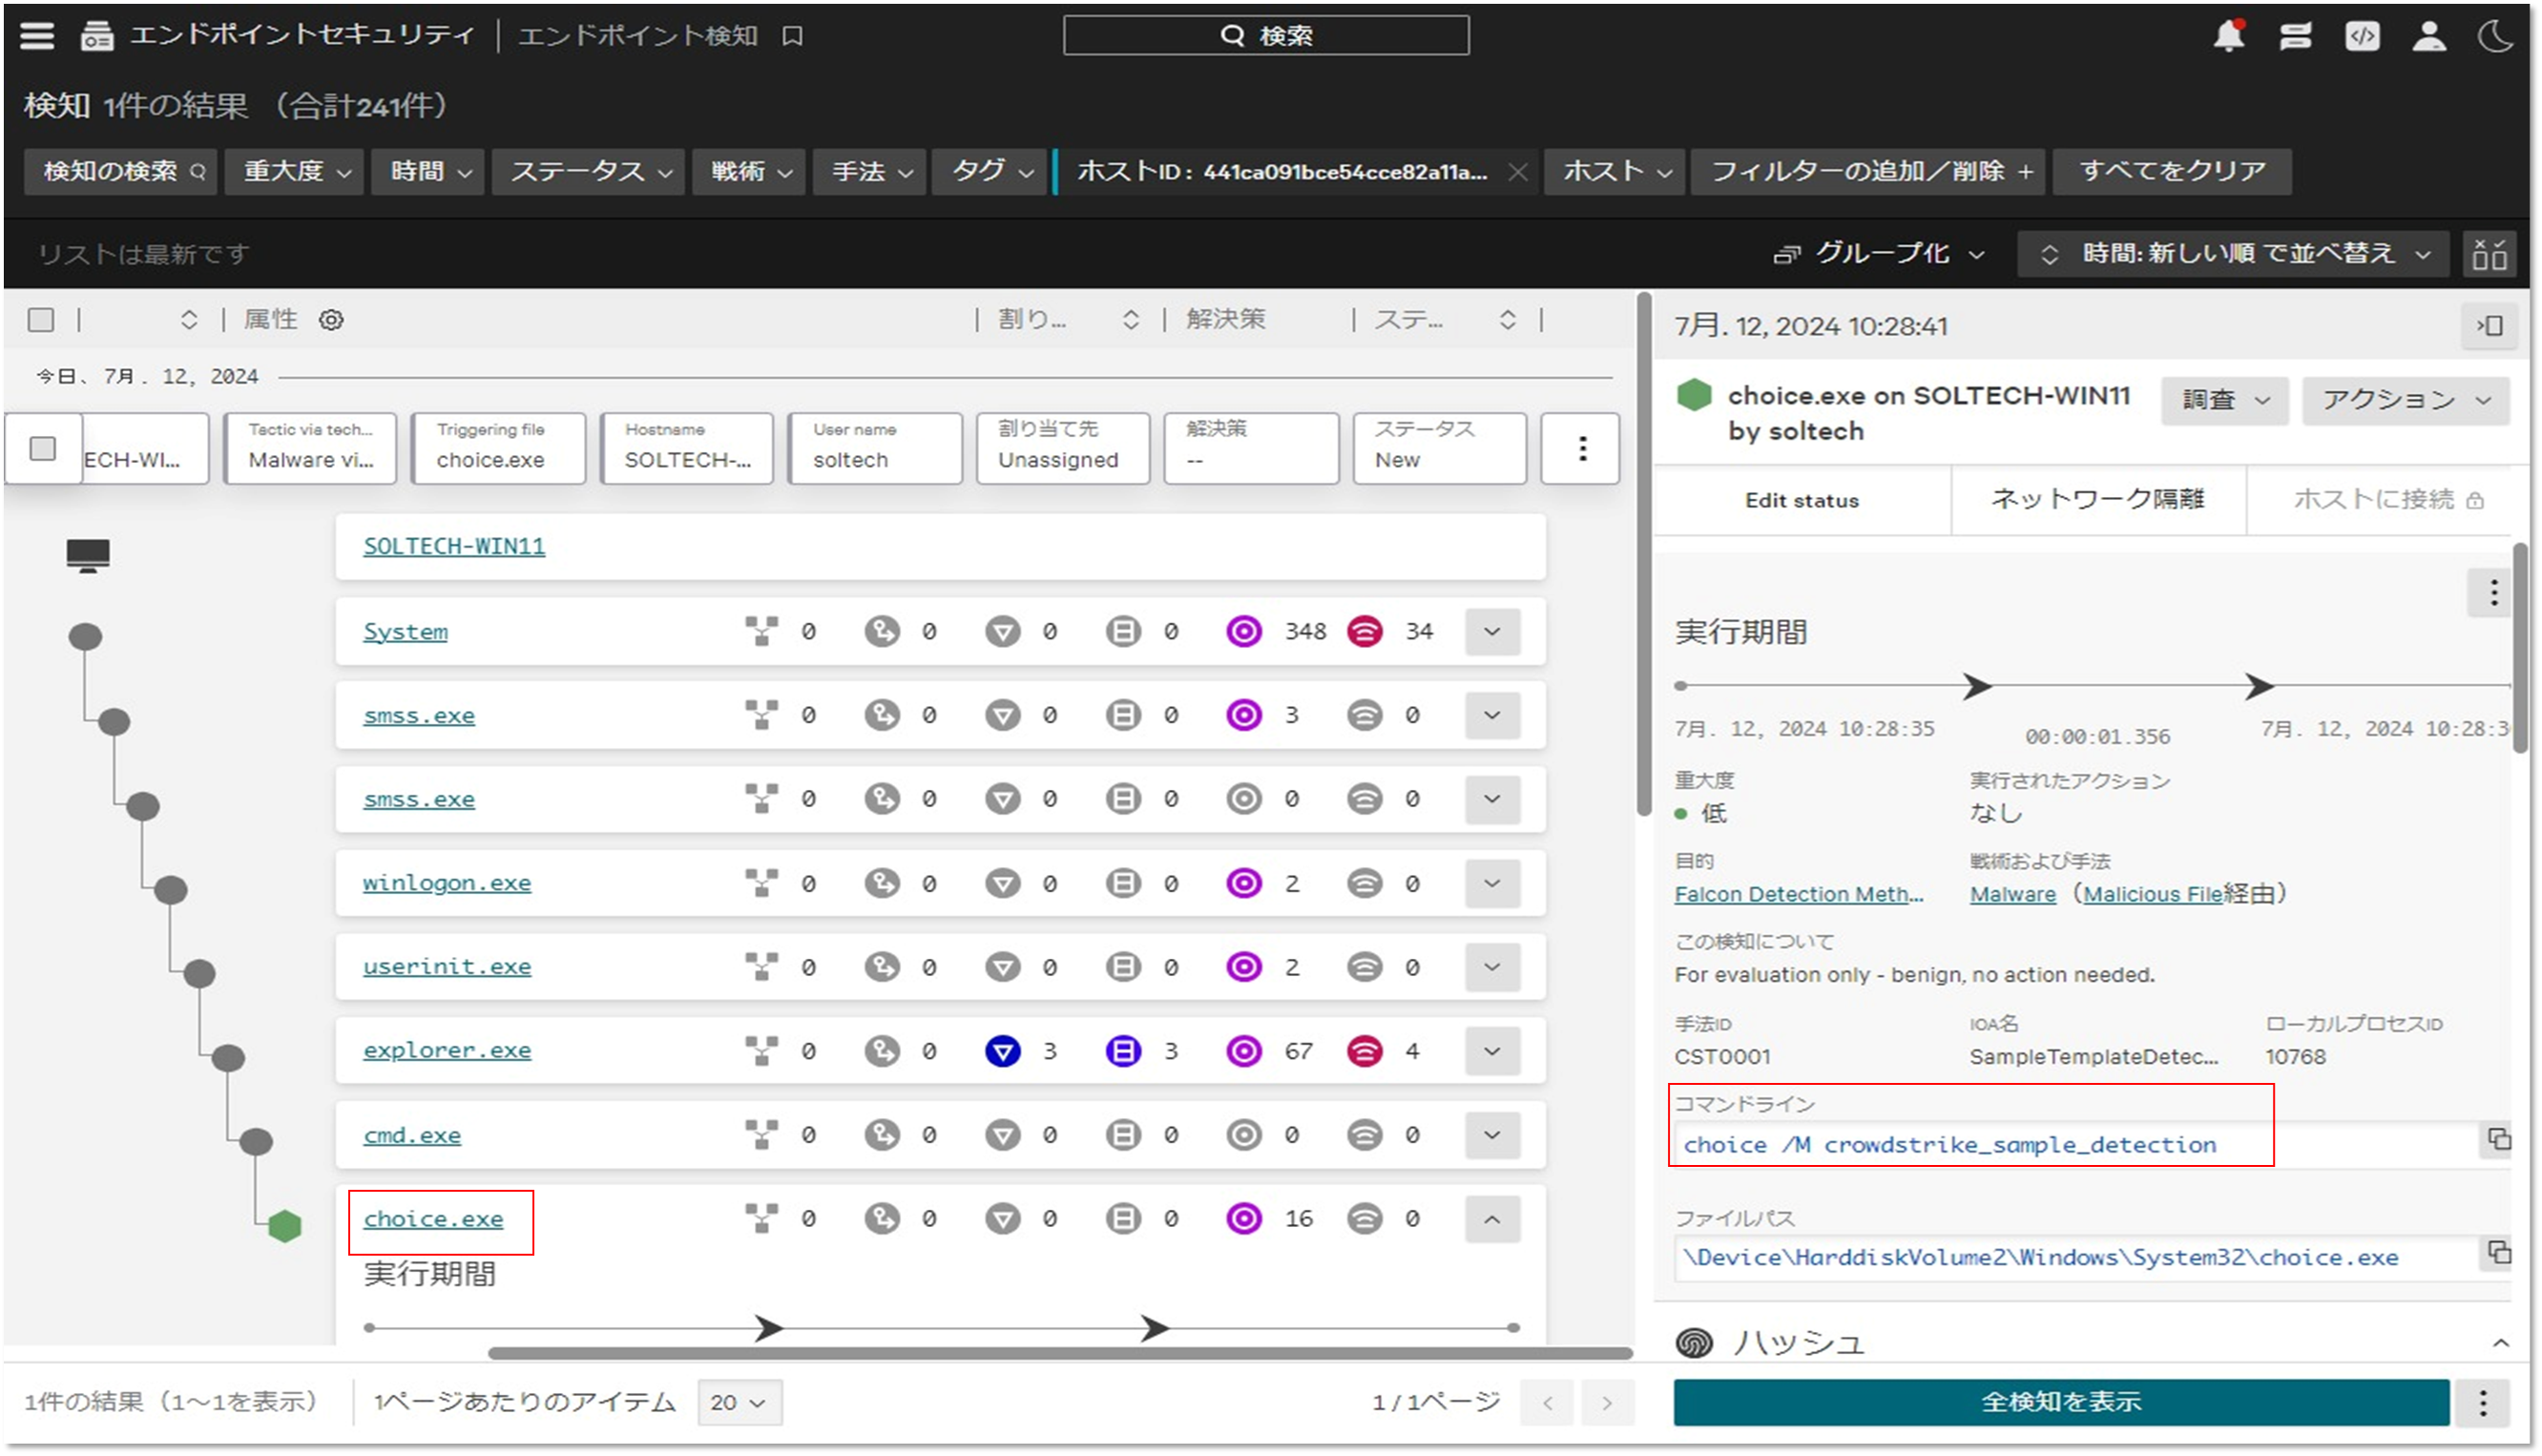The height and width of the screenshot is (1456, 2542).
Task: Open the ホスト filter dropdown
Action: (1615, 172)
